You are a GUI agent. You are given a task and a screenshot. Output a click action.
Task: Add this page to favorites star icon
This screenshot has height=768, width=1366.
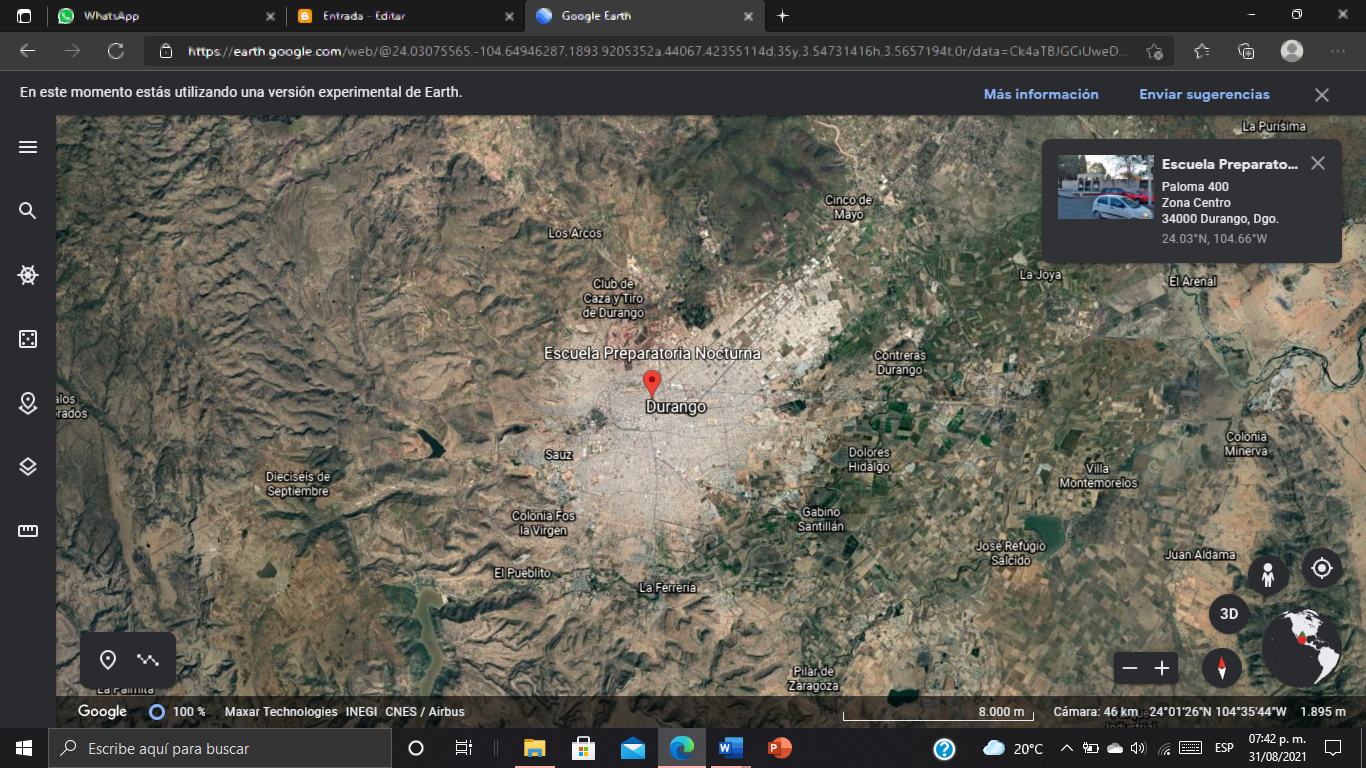[1154, 51]
